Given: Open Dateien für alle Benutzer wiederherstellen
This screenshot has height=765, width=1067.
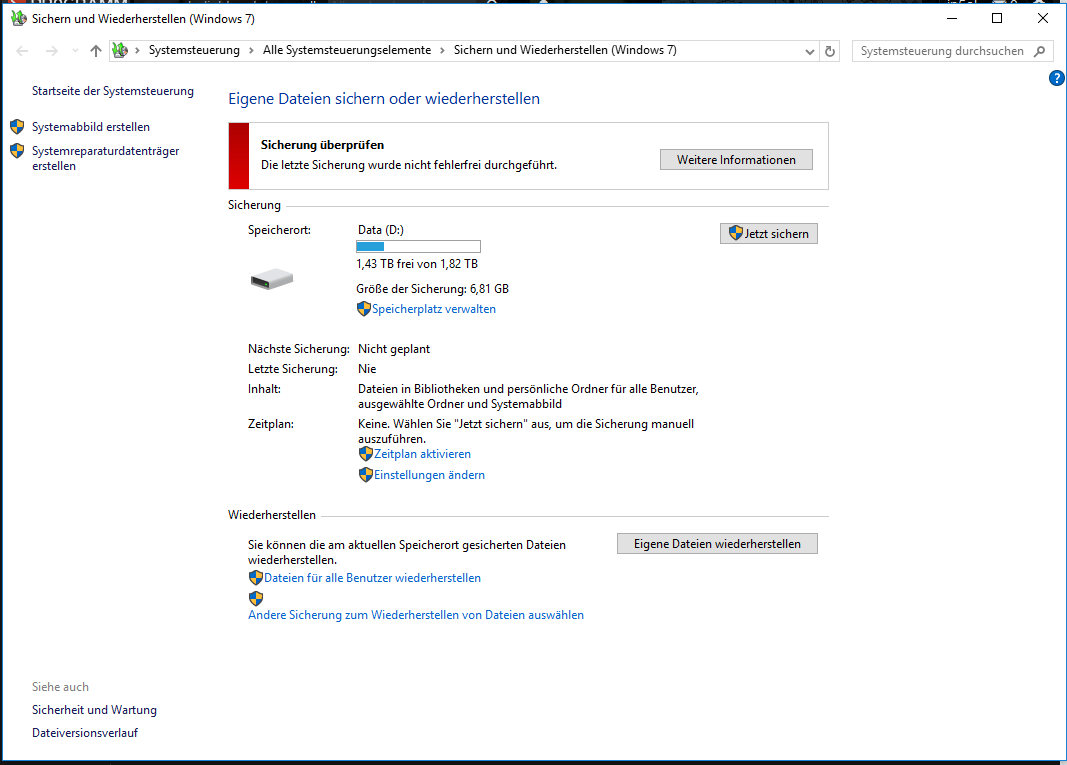Looking at the screenshot, I should (x=372, y=578).
